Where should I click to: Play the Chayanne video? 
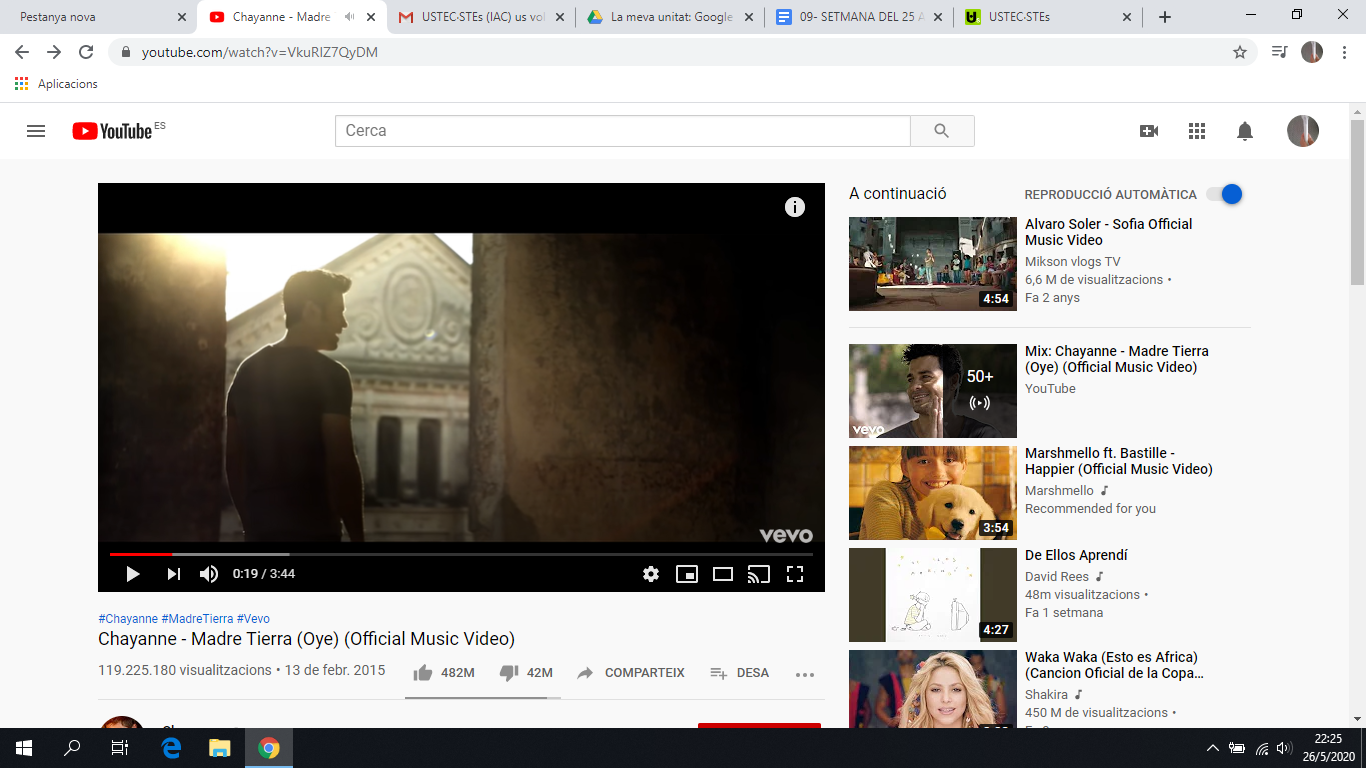coord(133,574)
